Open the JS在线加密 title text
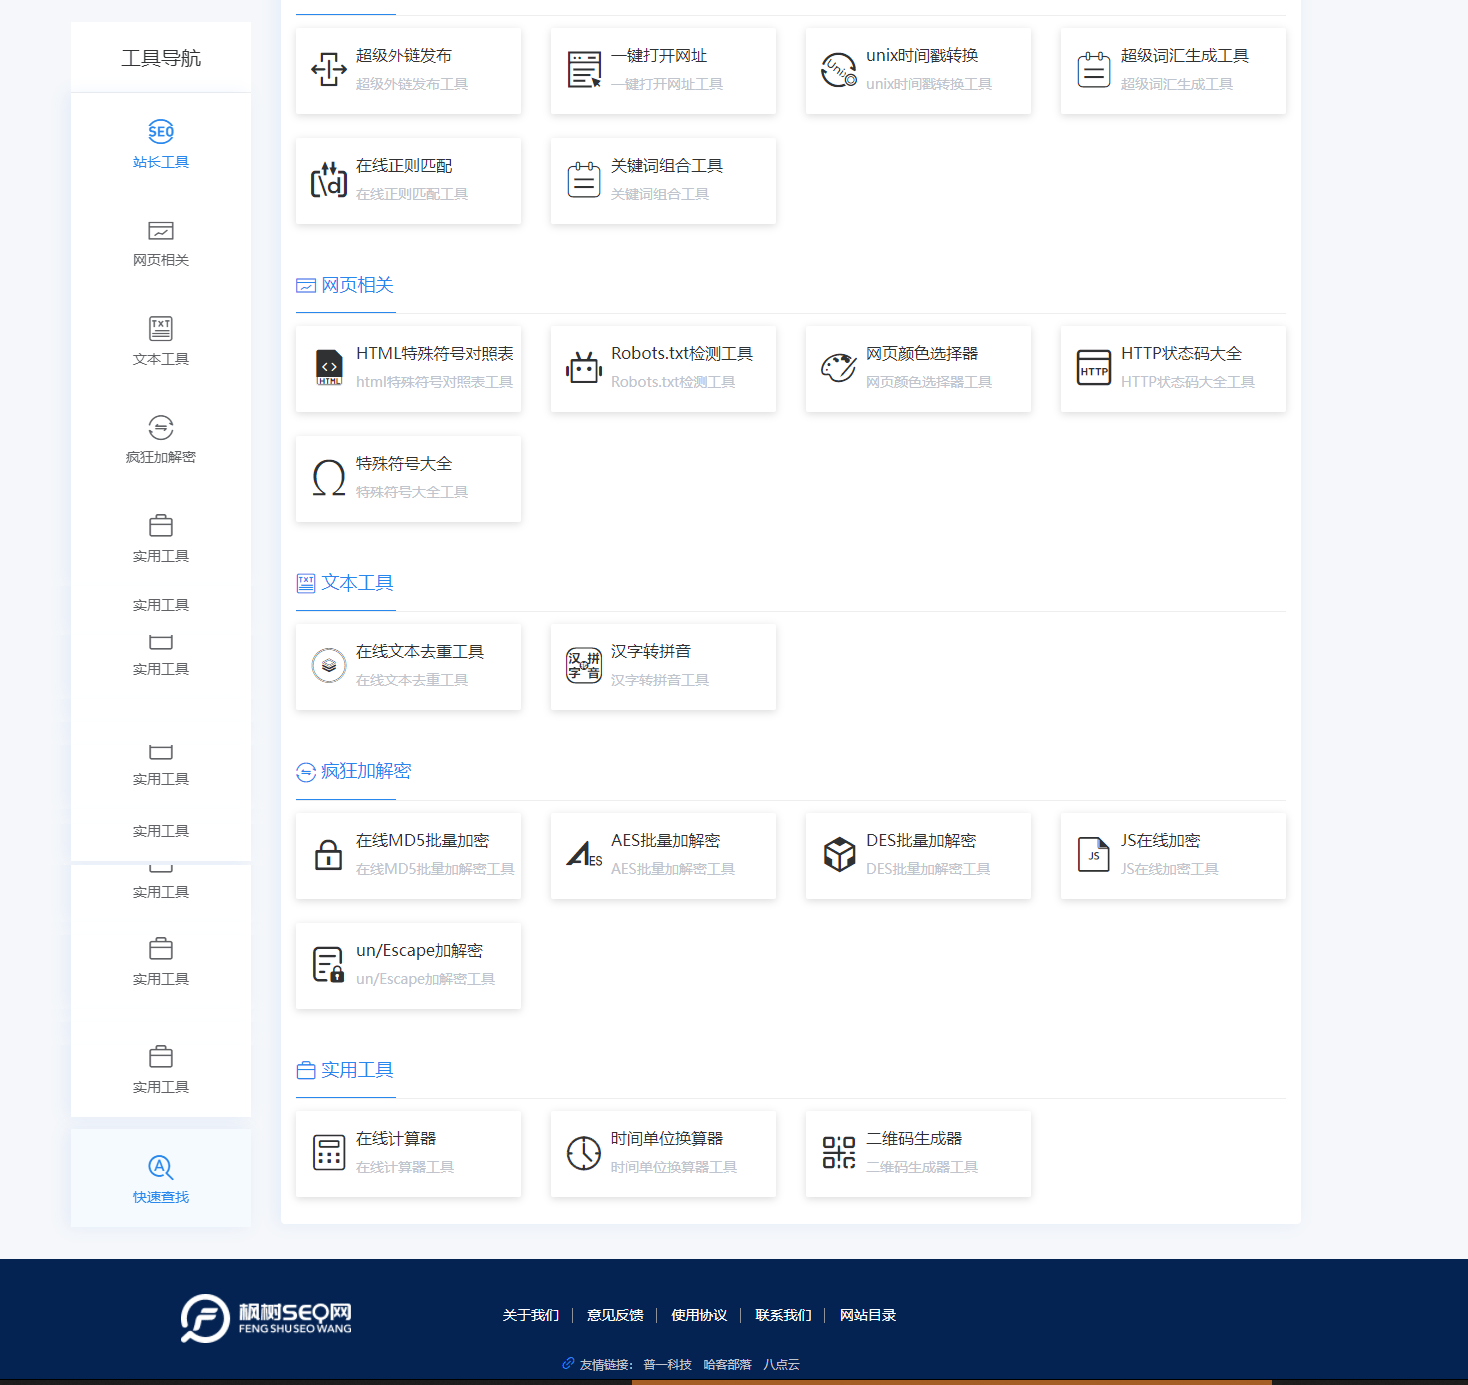Viewport: 1468px width, 1385px height. pos(1161,841)
